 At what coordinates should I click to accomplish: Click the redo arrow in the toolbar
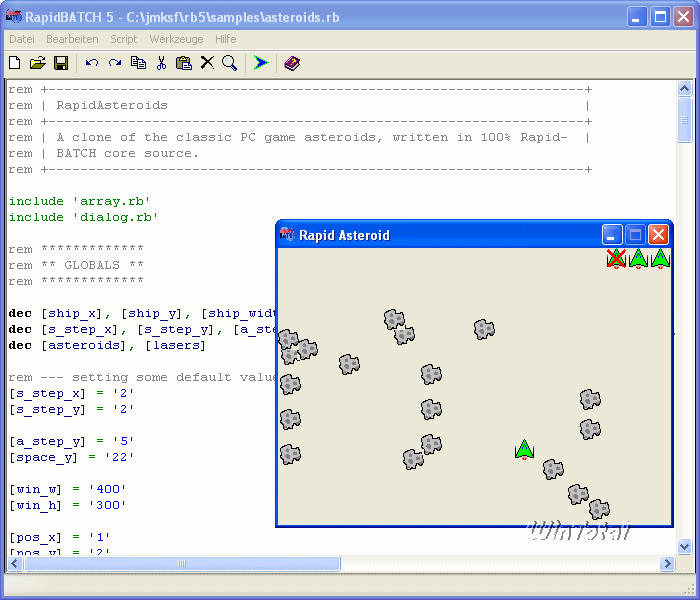click(x=115, y=63)
